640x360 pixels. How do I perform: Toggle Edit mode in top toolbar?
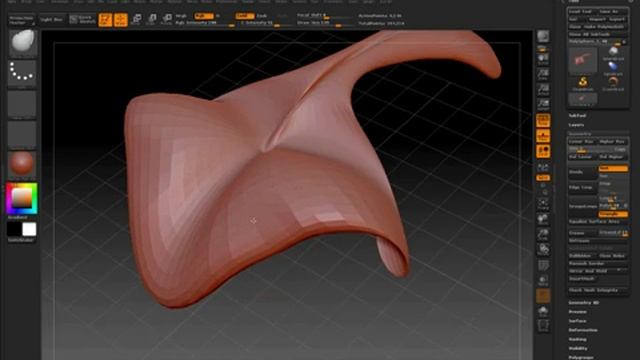105,20
